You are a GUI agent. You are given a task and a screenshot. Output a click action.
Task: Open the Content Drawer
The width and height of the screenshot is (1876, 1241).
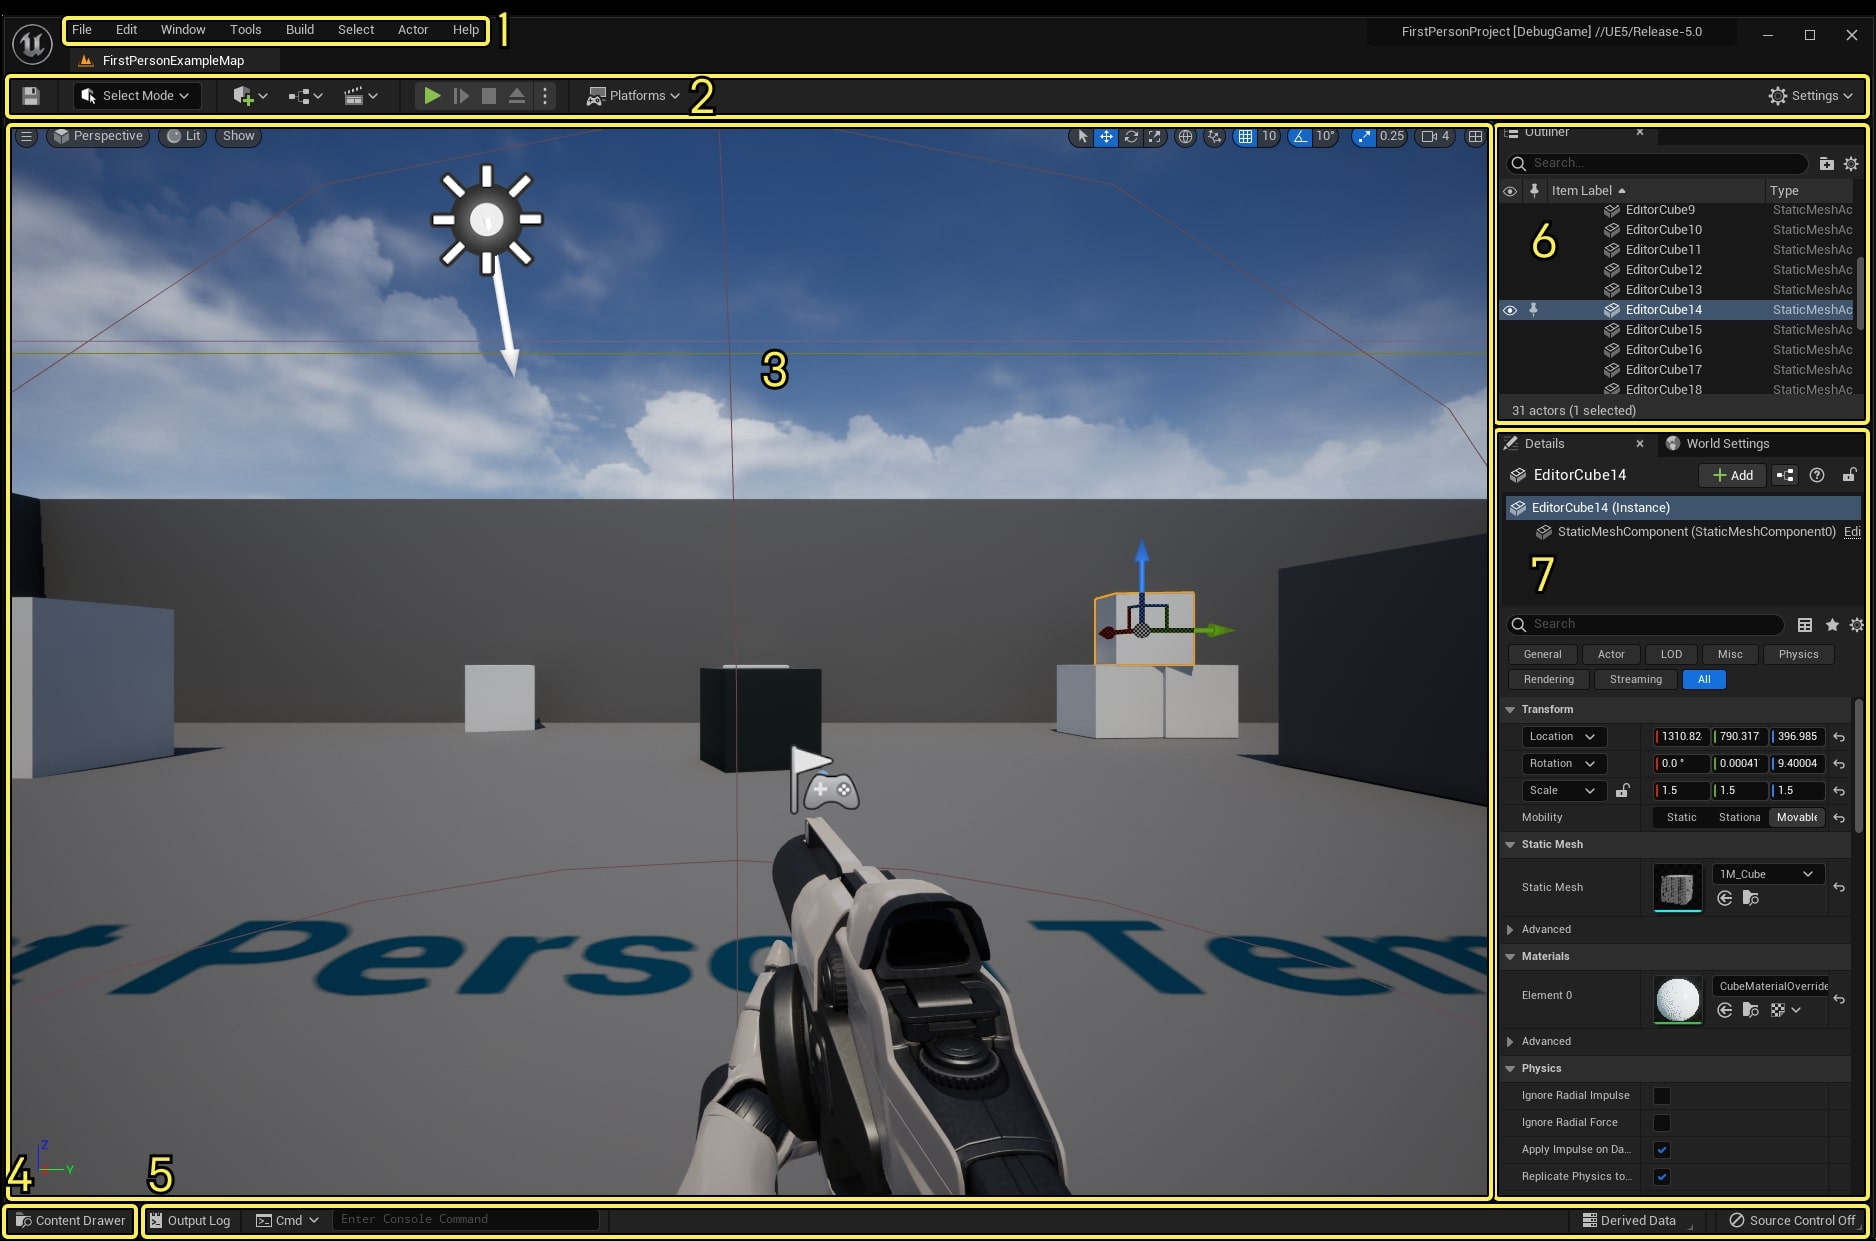click(x=70, y=1220)
